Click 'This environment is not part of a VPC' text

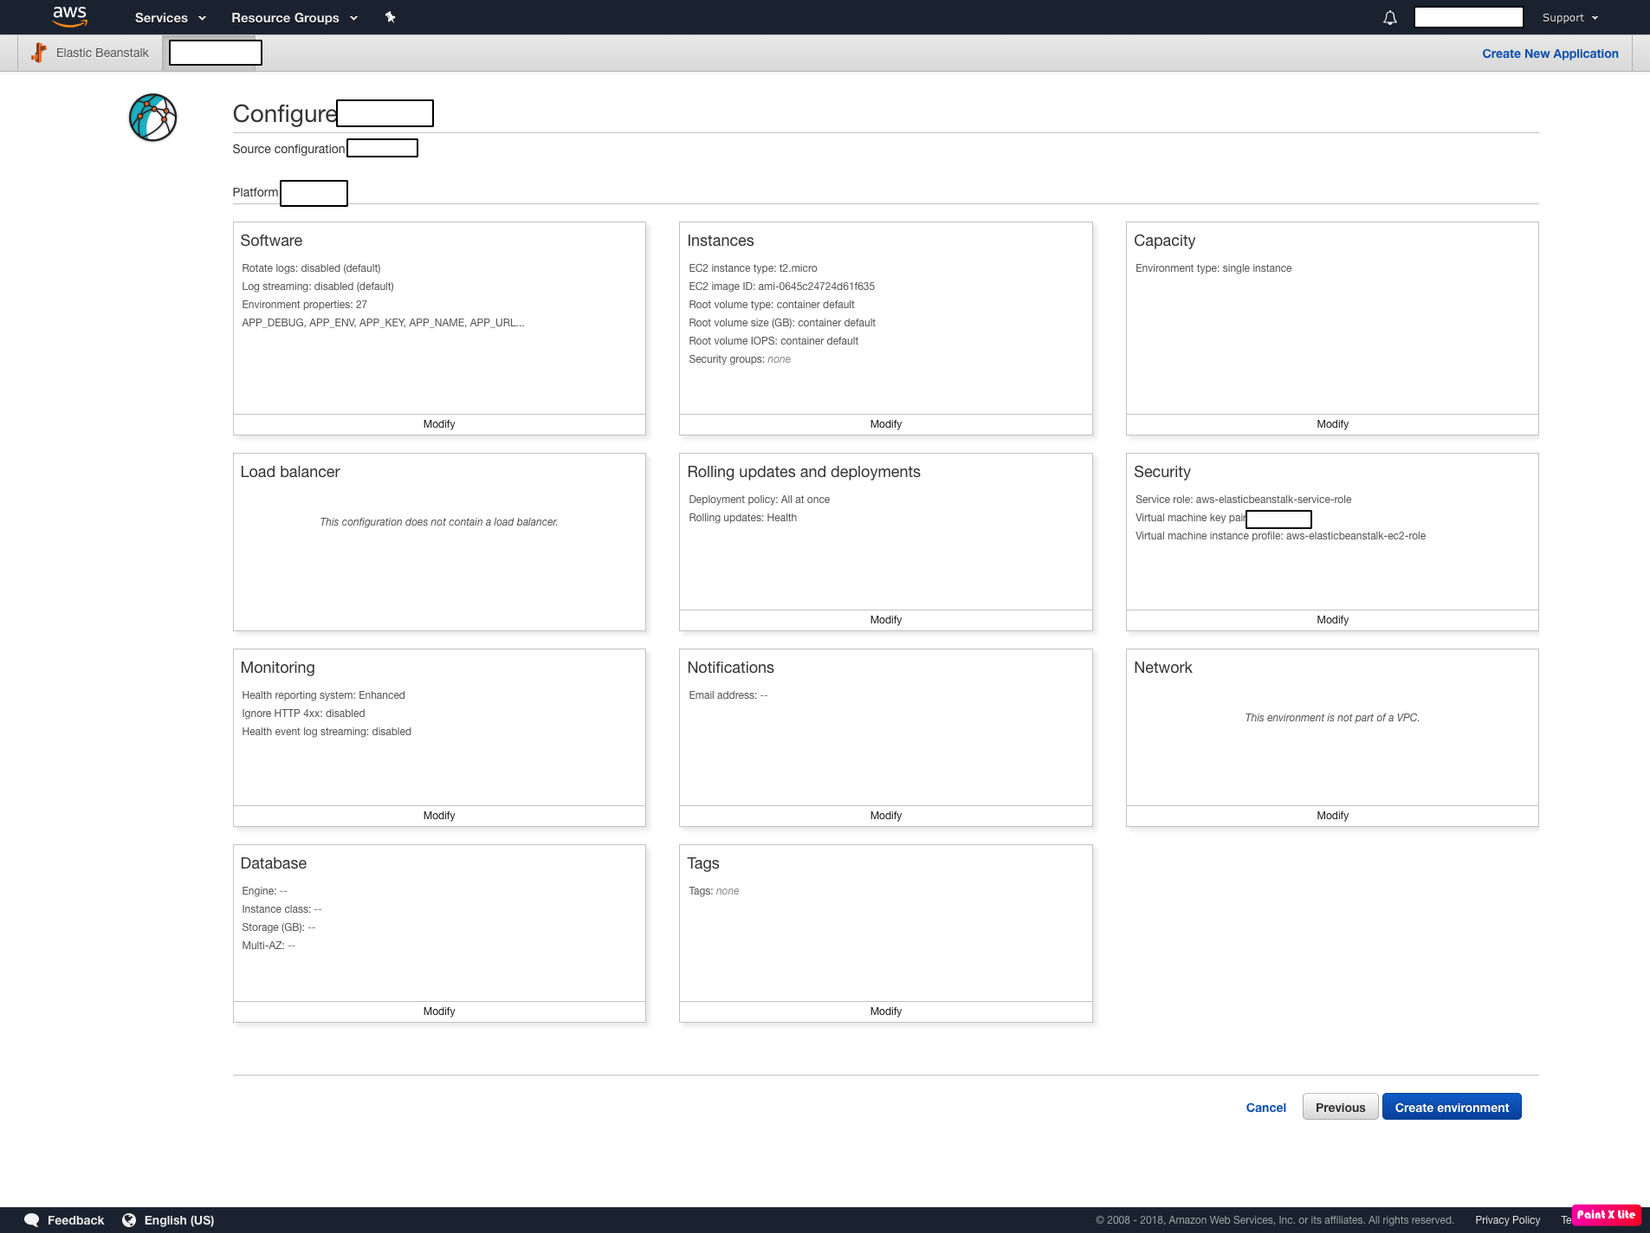1332,718
